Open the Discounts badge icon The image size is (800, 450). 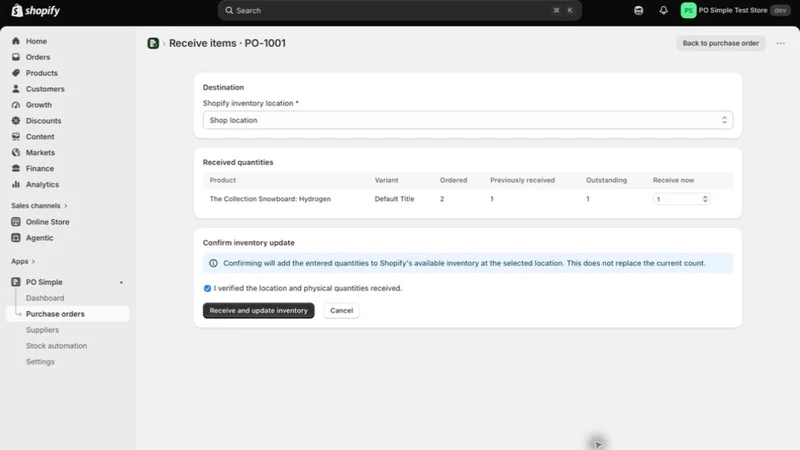(16, 120)
